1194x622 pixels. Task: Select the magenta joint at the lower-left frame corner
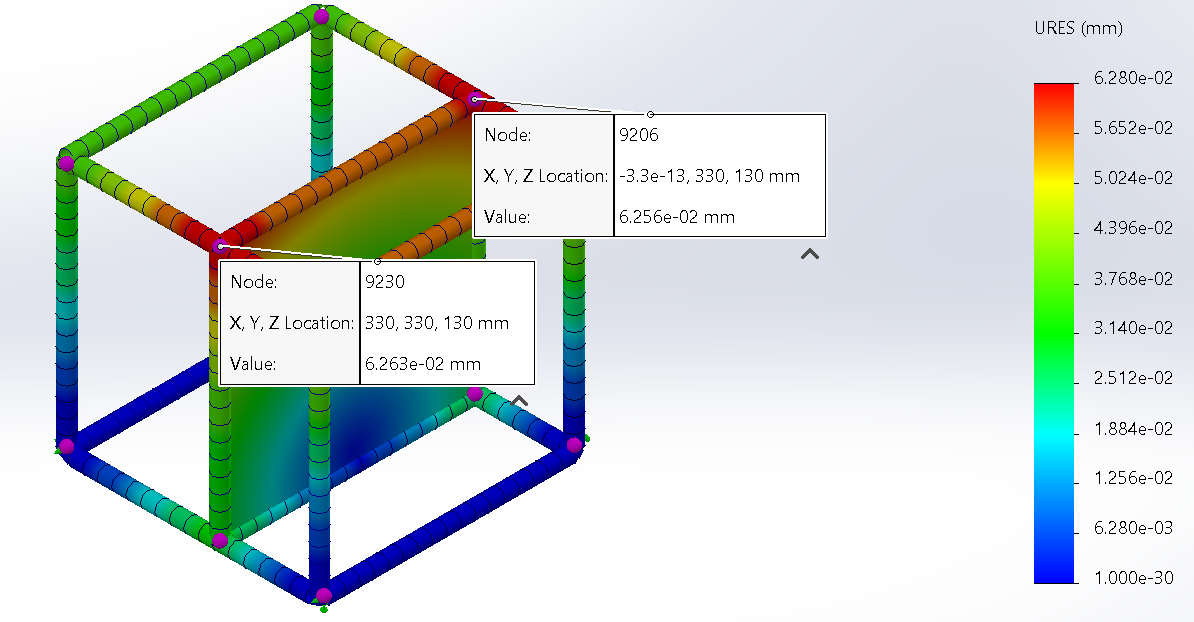pyautogui.click(x=66, y=445)
